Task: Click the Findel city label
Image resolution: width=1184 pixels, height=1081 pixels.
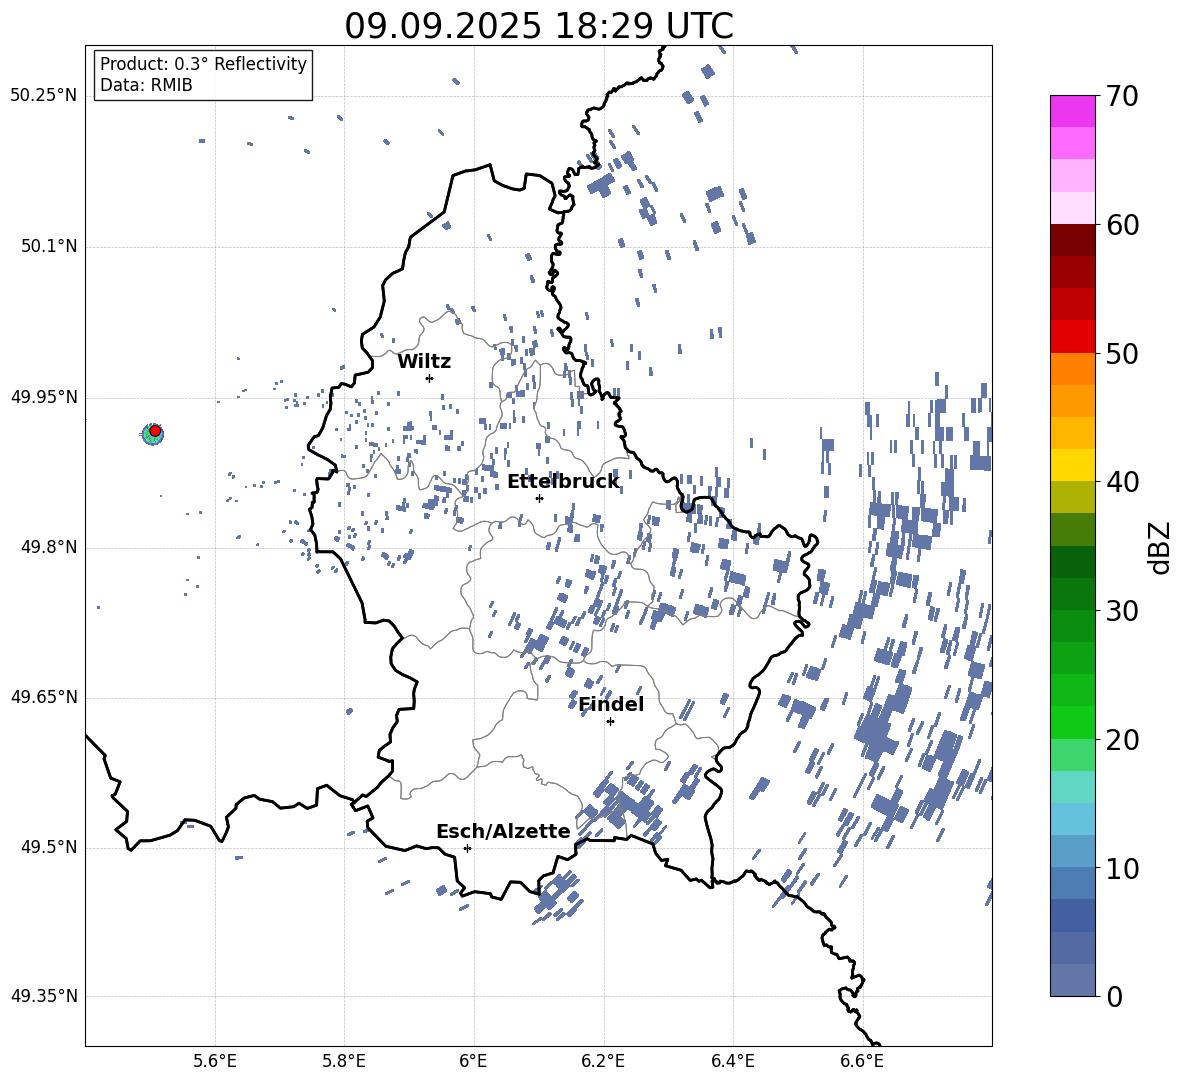Action: [611, 704]
